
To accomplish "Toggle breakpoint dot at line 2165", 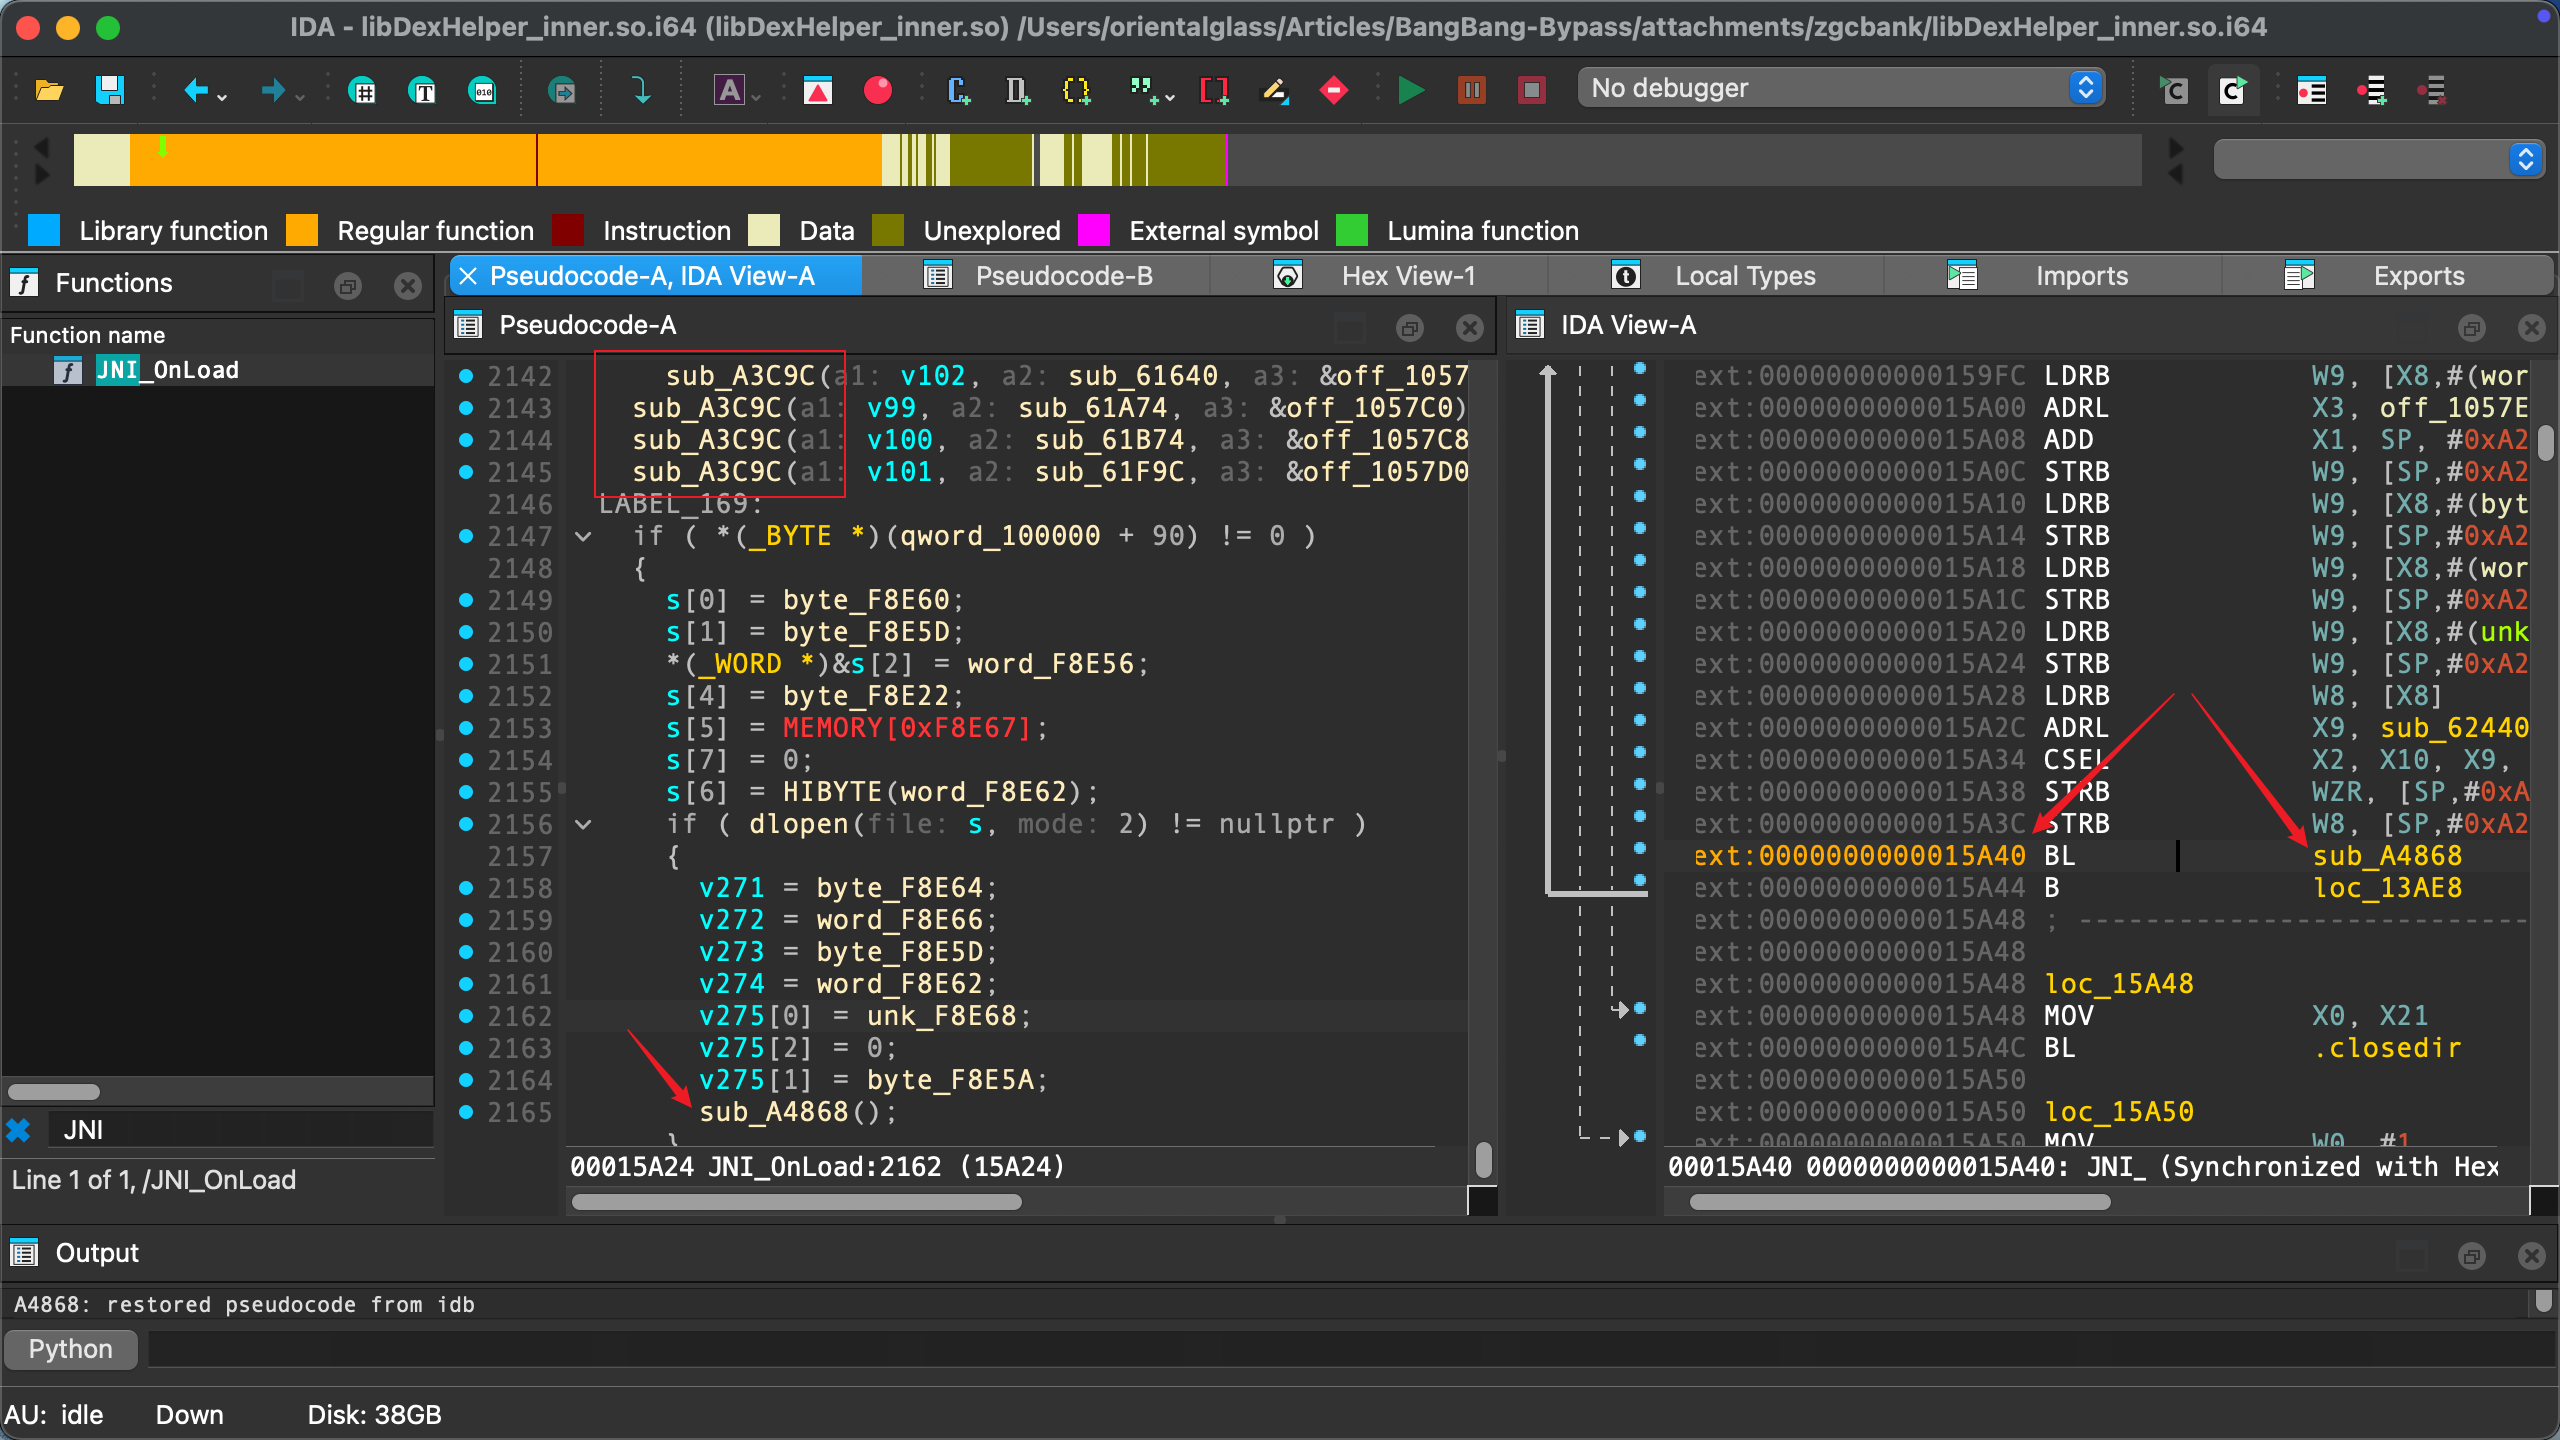I will pyautogui.click(x=466, y=1112).
